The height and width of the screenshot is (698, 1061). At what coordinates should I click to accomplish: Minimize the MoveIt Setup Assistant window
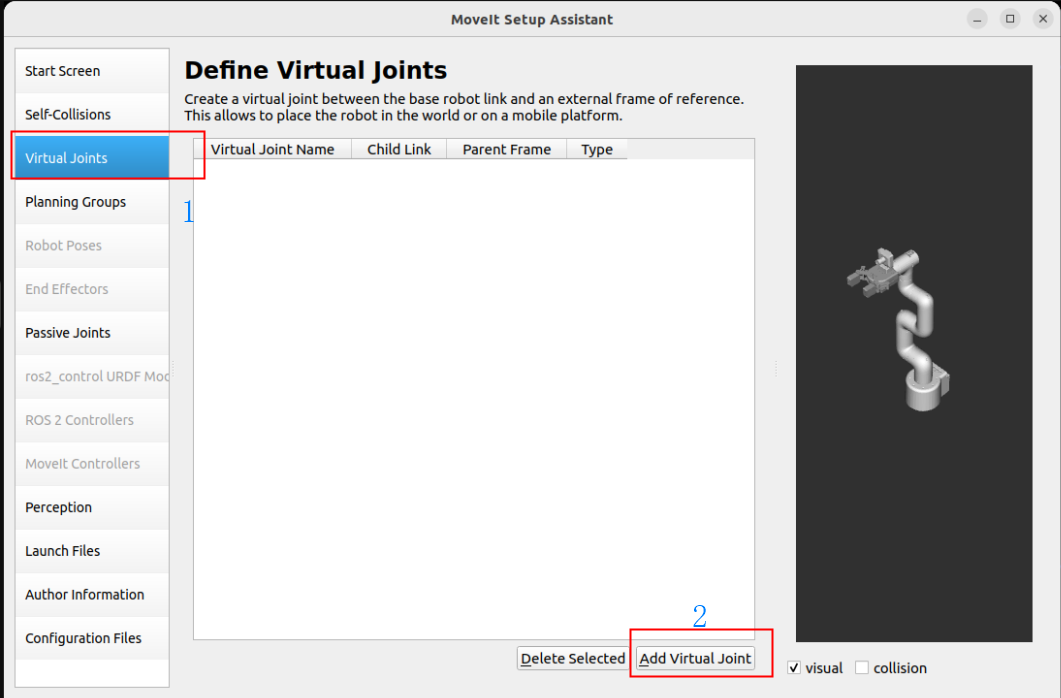click(976, 19)
